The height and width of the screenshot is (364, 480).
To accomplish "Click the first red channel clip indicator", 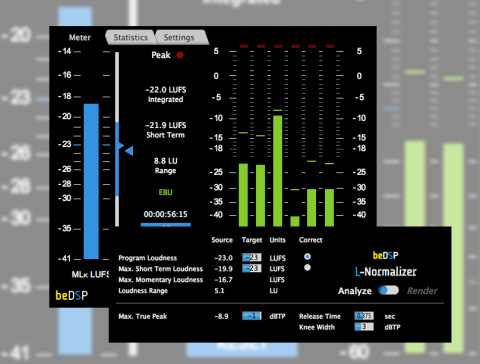I will (x=244, y=46).
